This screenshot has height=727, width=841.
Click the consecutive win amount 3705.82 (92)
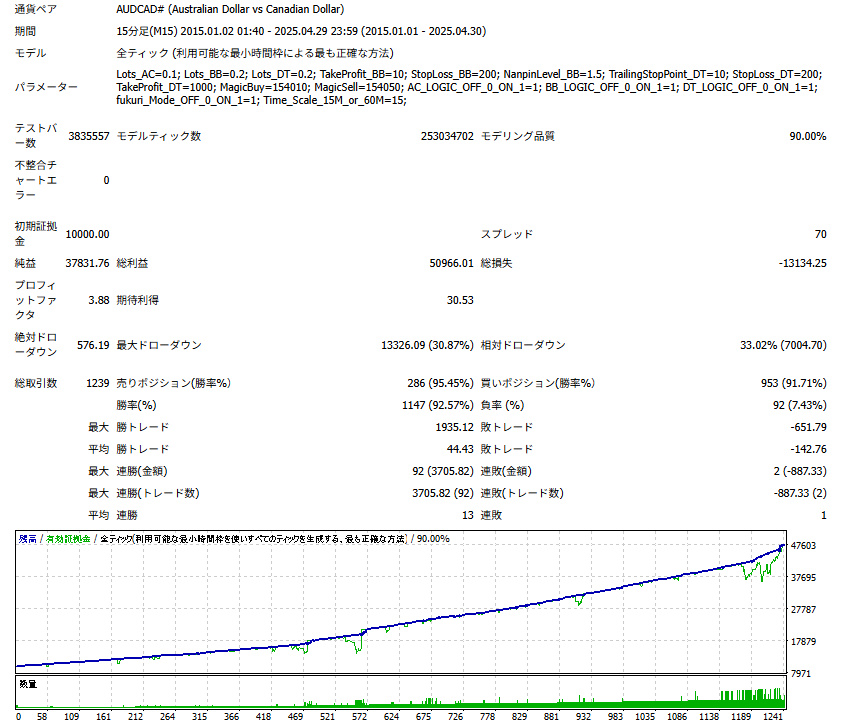point(443,494)
